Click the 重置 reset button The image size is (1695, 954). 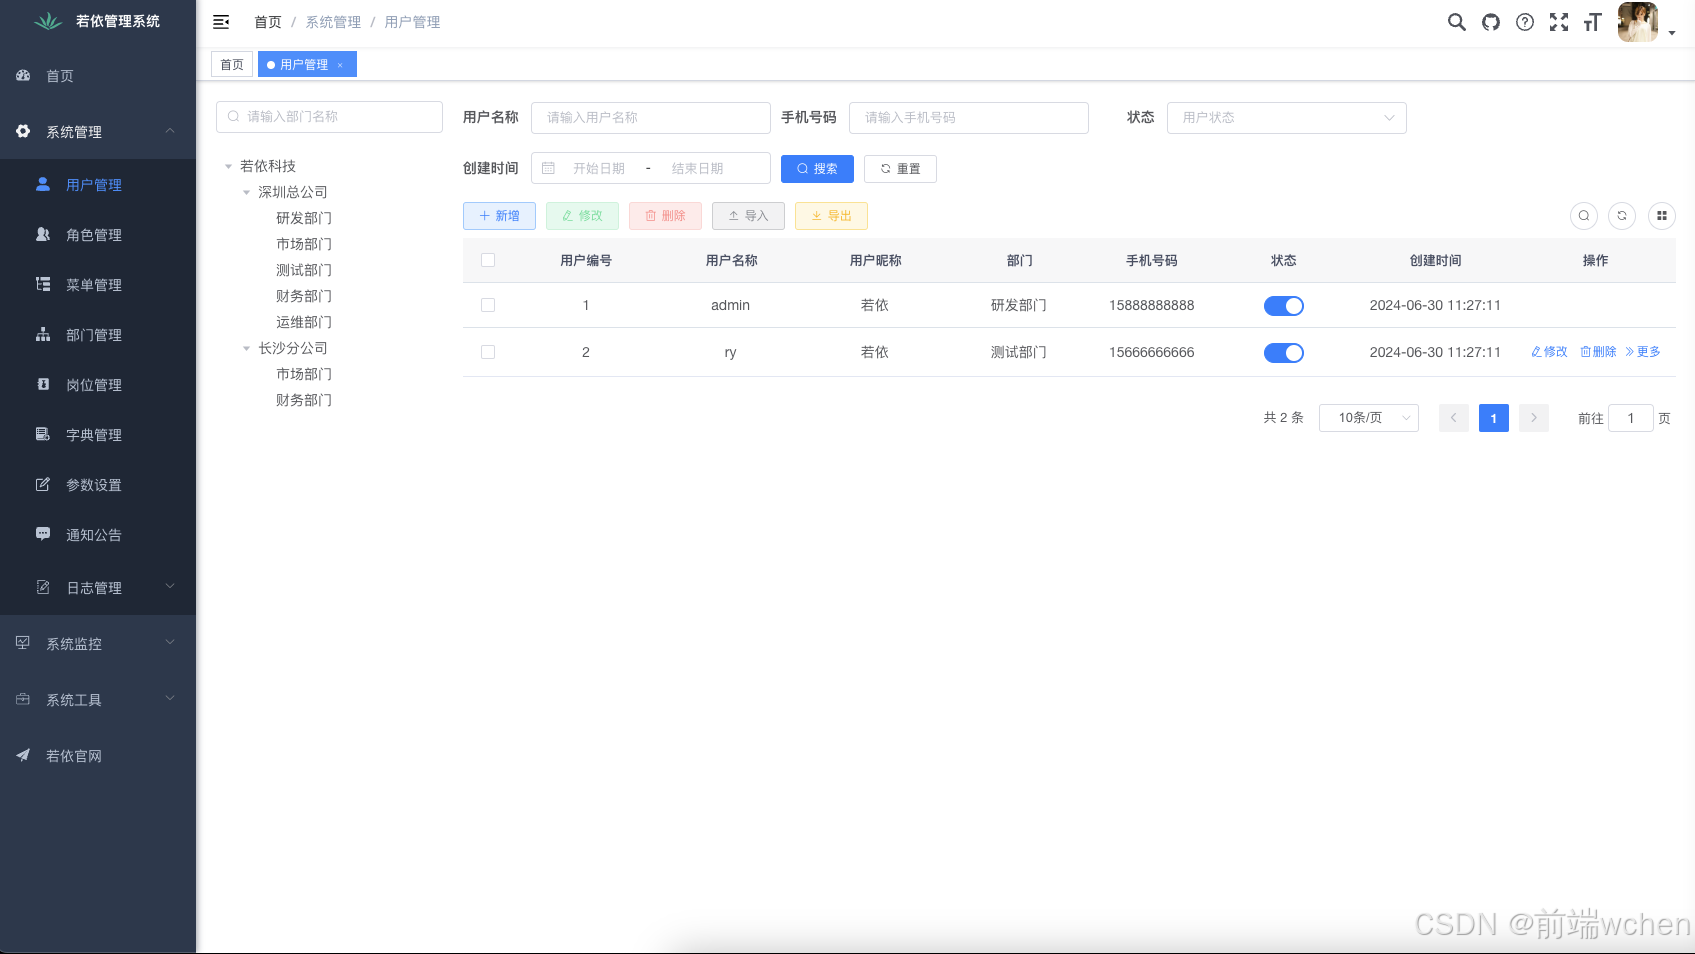click(900, 168)
